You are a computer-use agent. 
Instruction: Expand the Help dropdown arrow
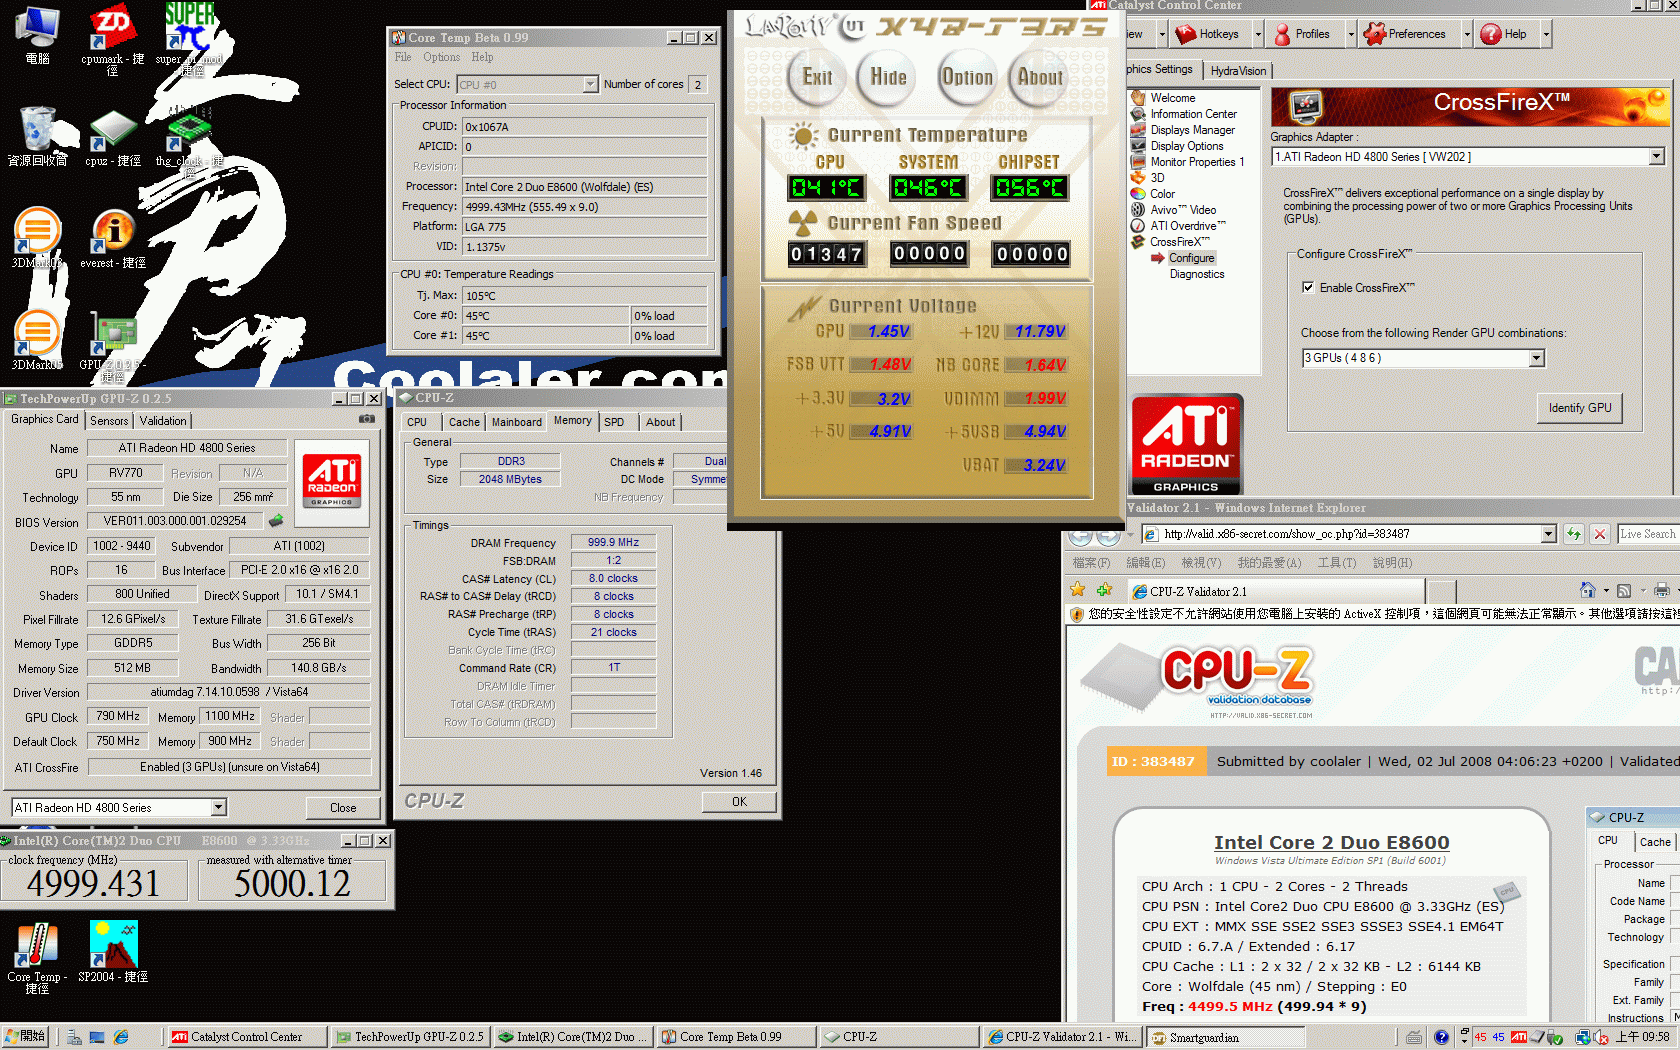tap(1545, 34)
